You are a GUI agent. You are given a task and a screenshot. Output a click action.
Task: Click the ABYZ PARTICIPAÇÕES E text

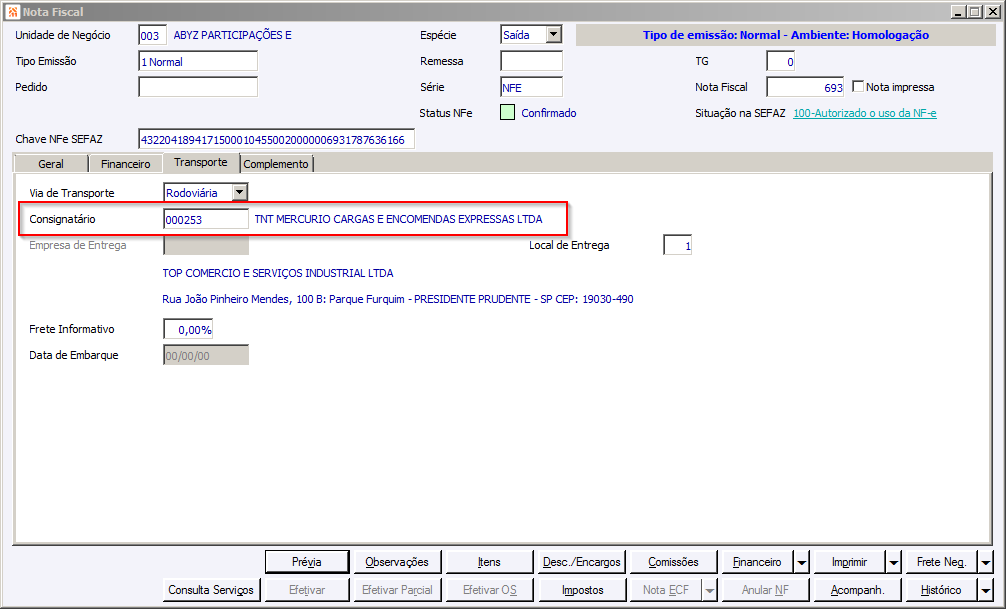tap(232, 35)
